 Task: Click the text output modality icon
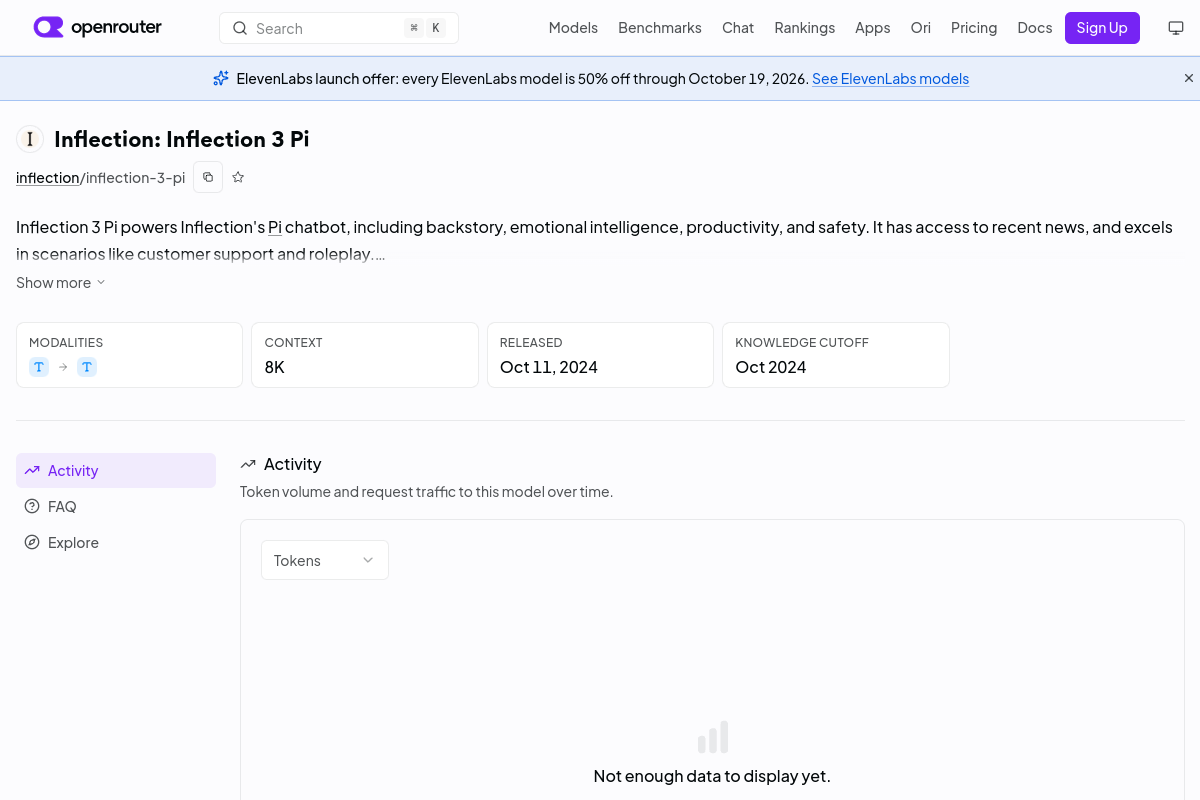(x=87, y=367)
